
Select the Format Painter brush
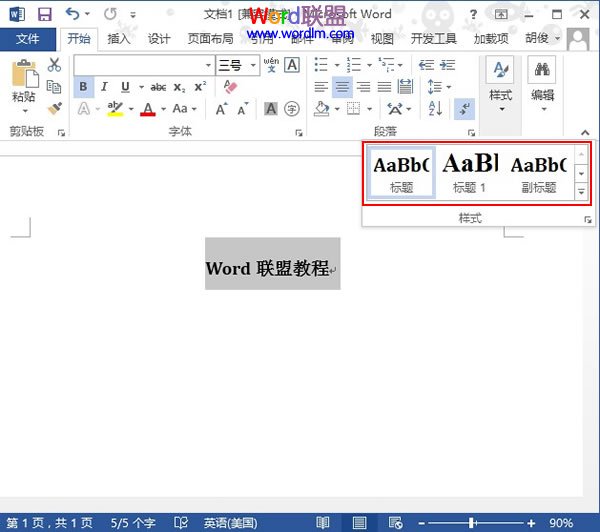click(x=54, y=108)
